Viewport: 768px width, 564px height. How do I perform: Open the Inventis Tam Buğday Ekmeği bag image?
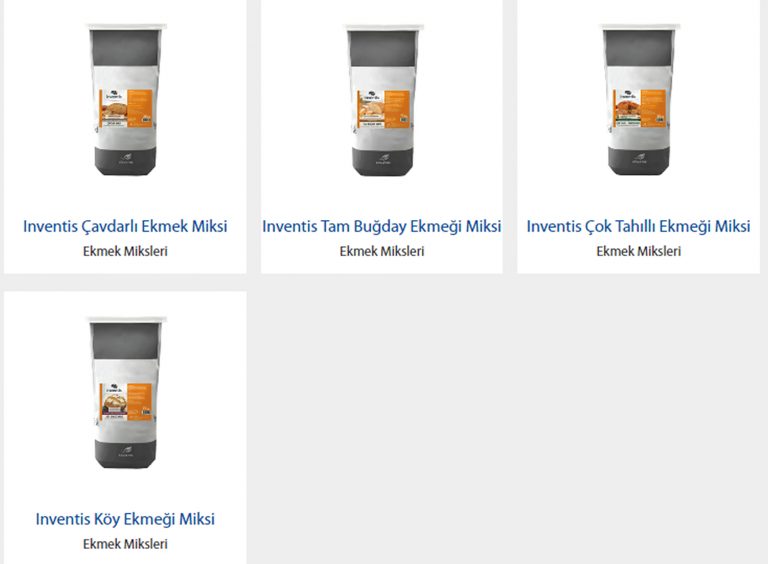coord(383,100)
